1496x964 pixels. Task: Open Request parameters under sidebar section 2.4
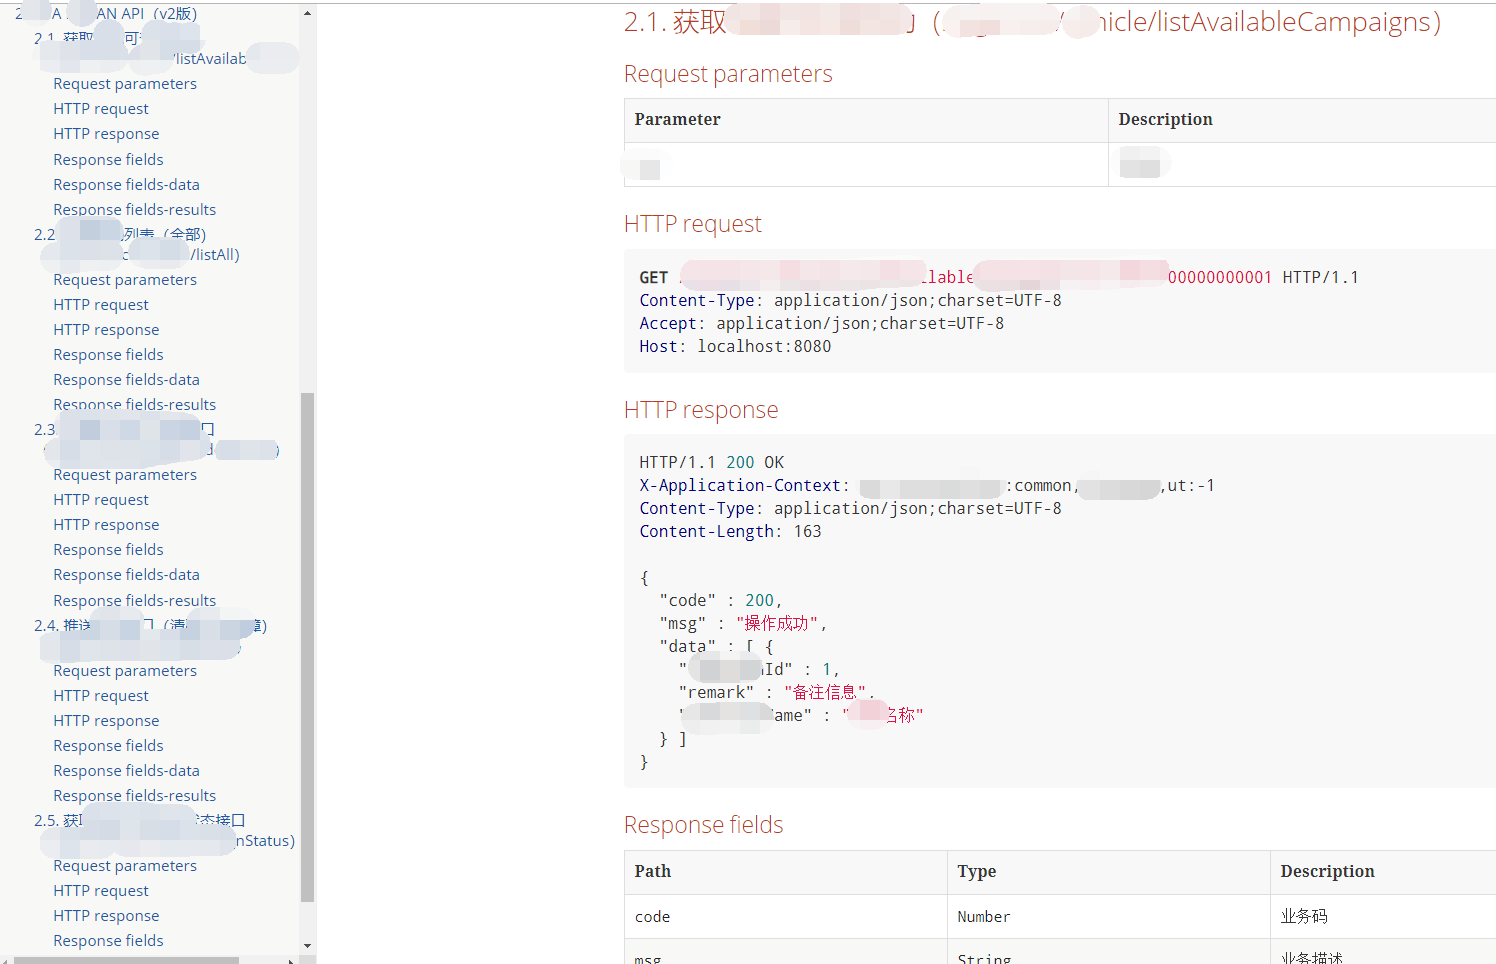pyautogui.click(x=125, y=671)
